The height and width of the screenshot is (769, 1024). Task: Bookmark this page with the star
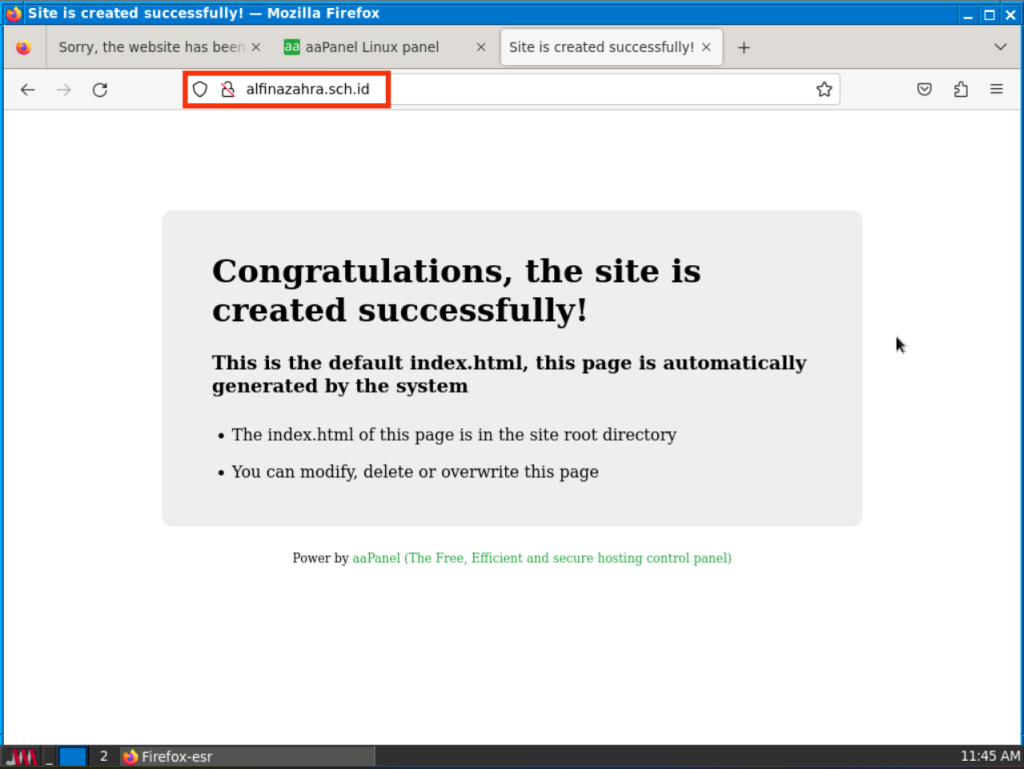point(824,90)
